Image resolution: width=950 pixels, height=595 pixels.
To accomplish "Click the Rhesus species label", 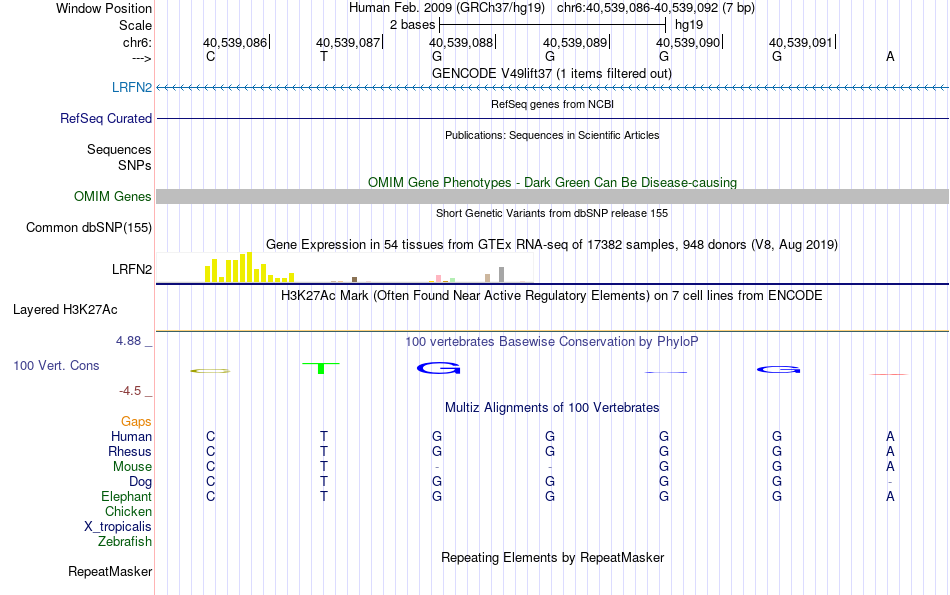I will point(130,451).
